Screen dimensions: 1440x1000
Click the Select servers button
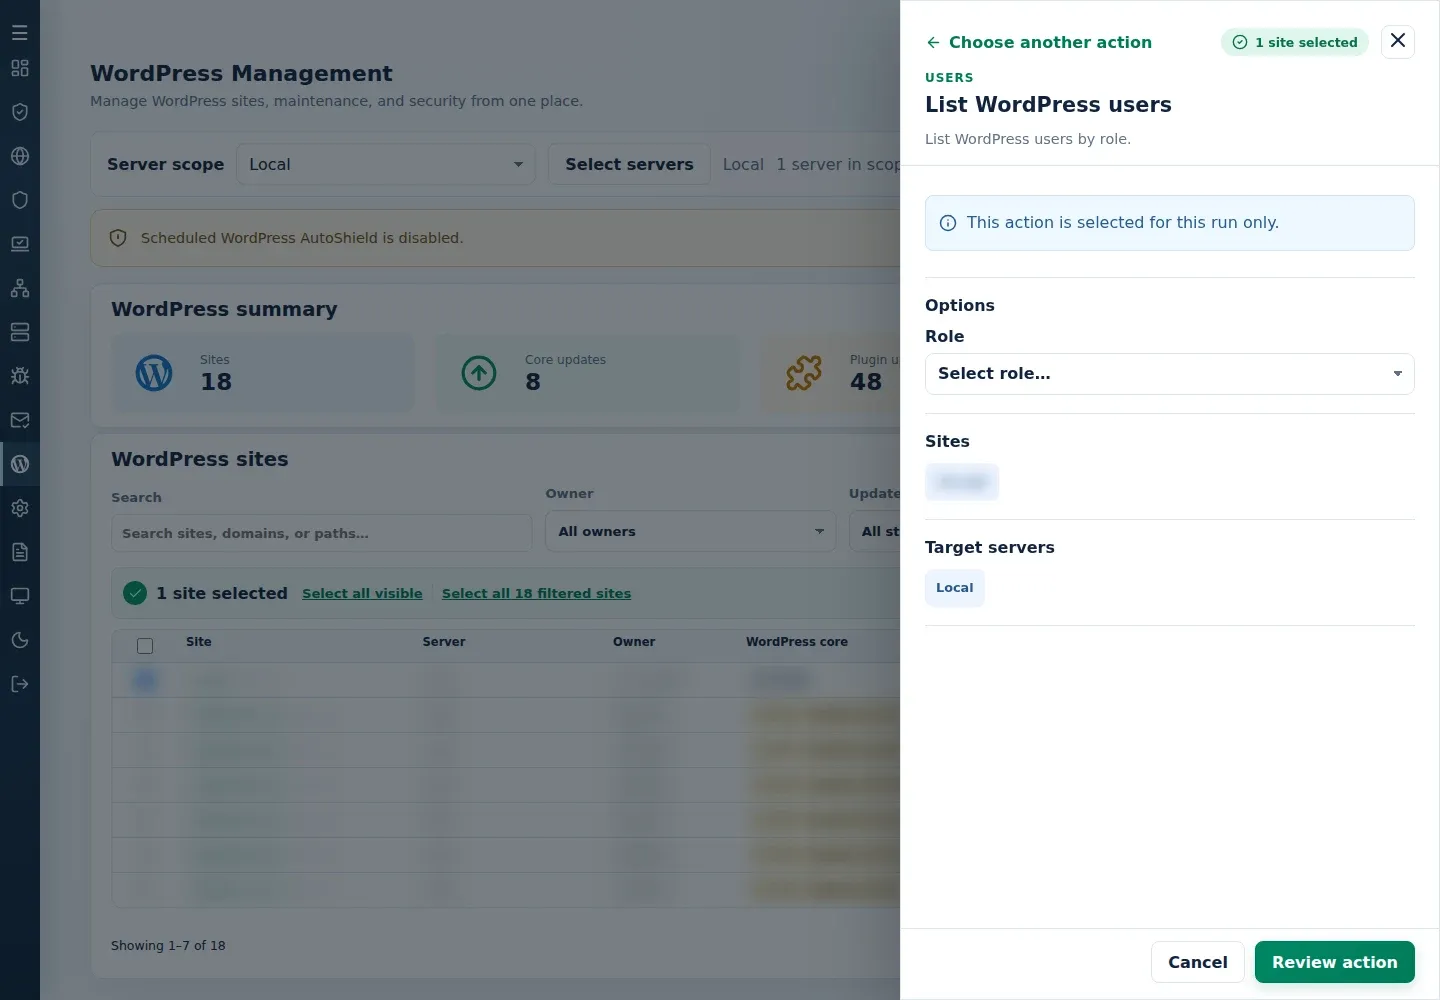[x=629, y=164]
